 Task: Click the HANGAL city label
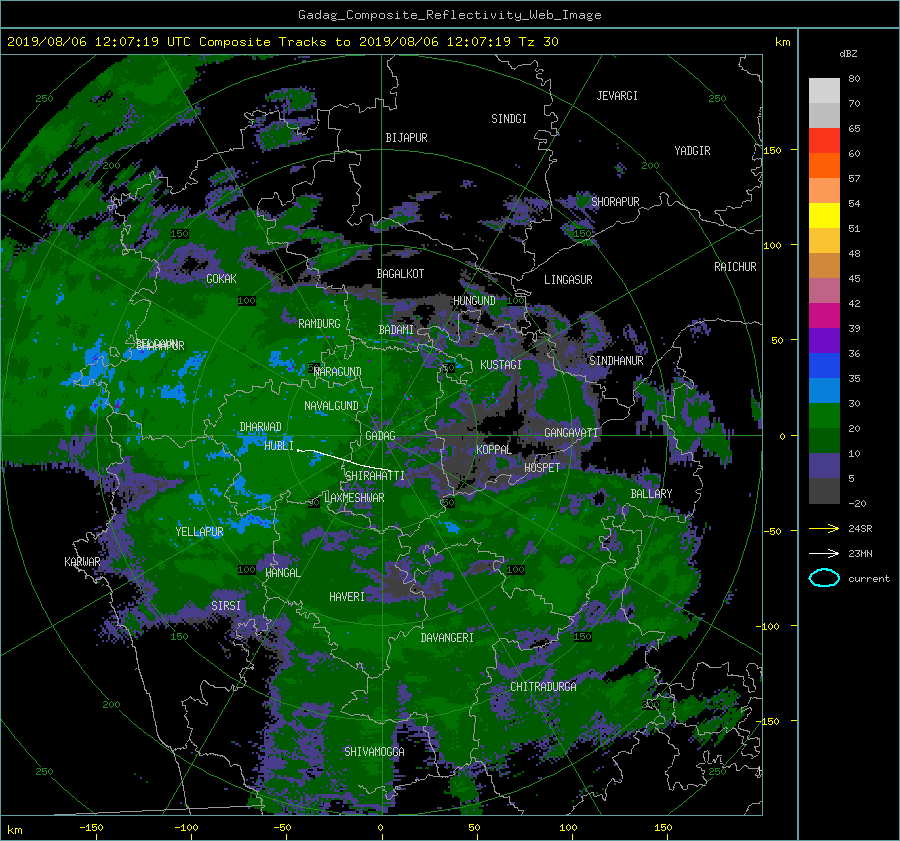(282, 572)
